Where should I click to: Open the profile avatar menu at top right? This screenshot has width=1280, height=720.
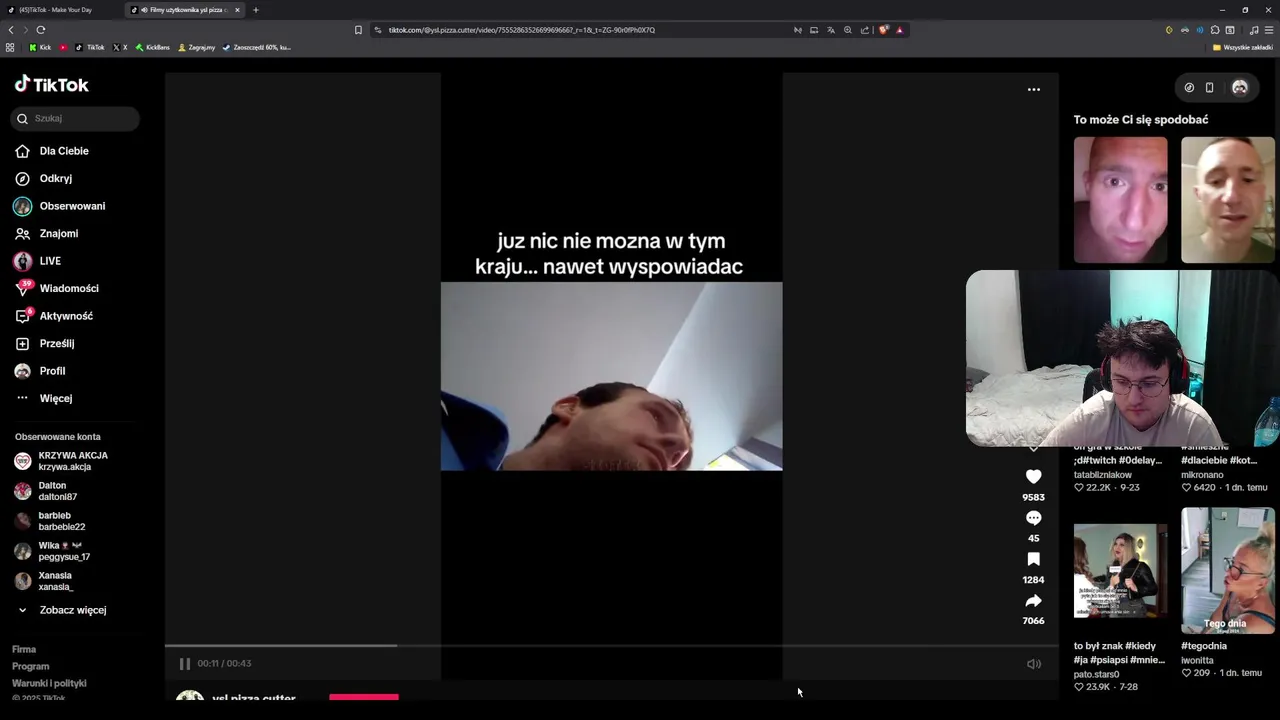point(1240,88)
